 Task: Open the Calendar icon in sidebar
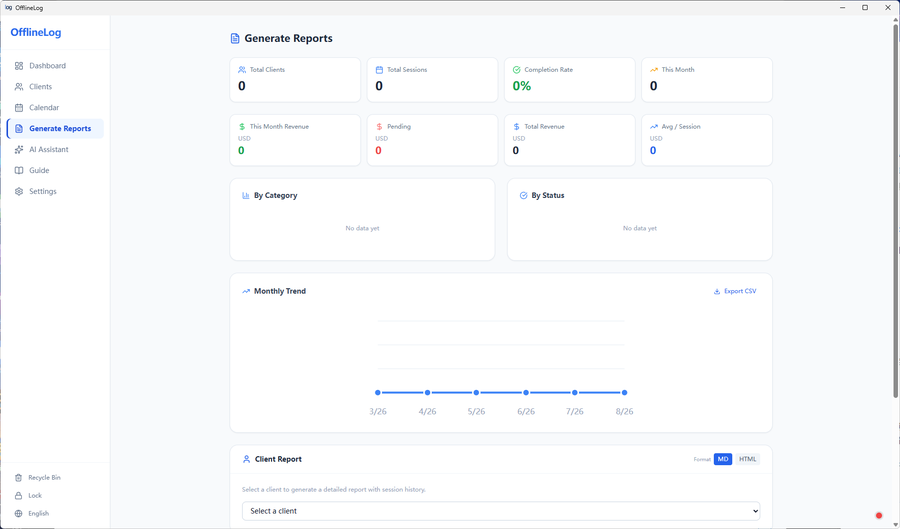click(19, 108)
